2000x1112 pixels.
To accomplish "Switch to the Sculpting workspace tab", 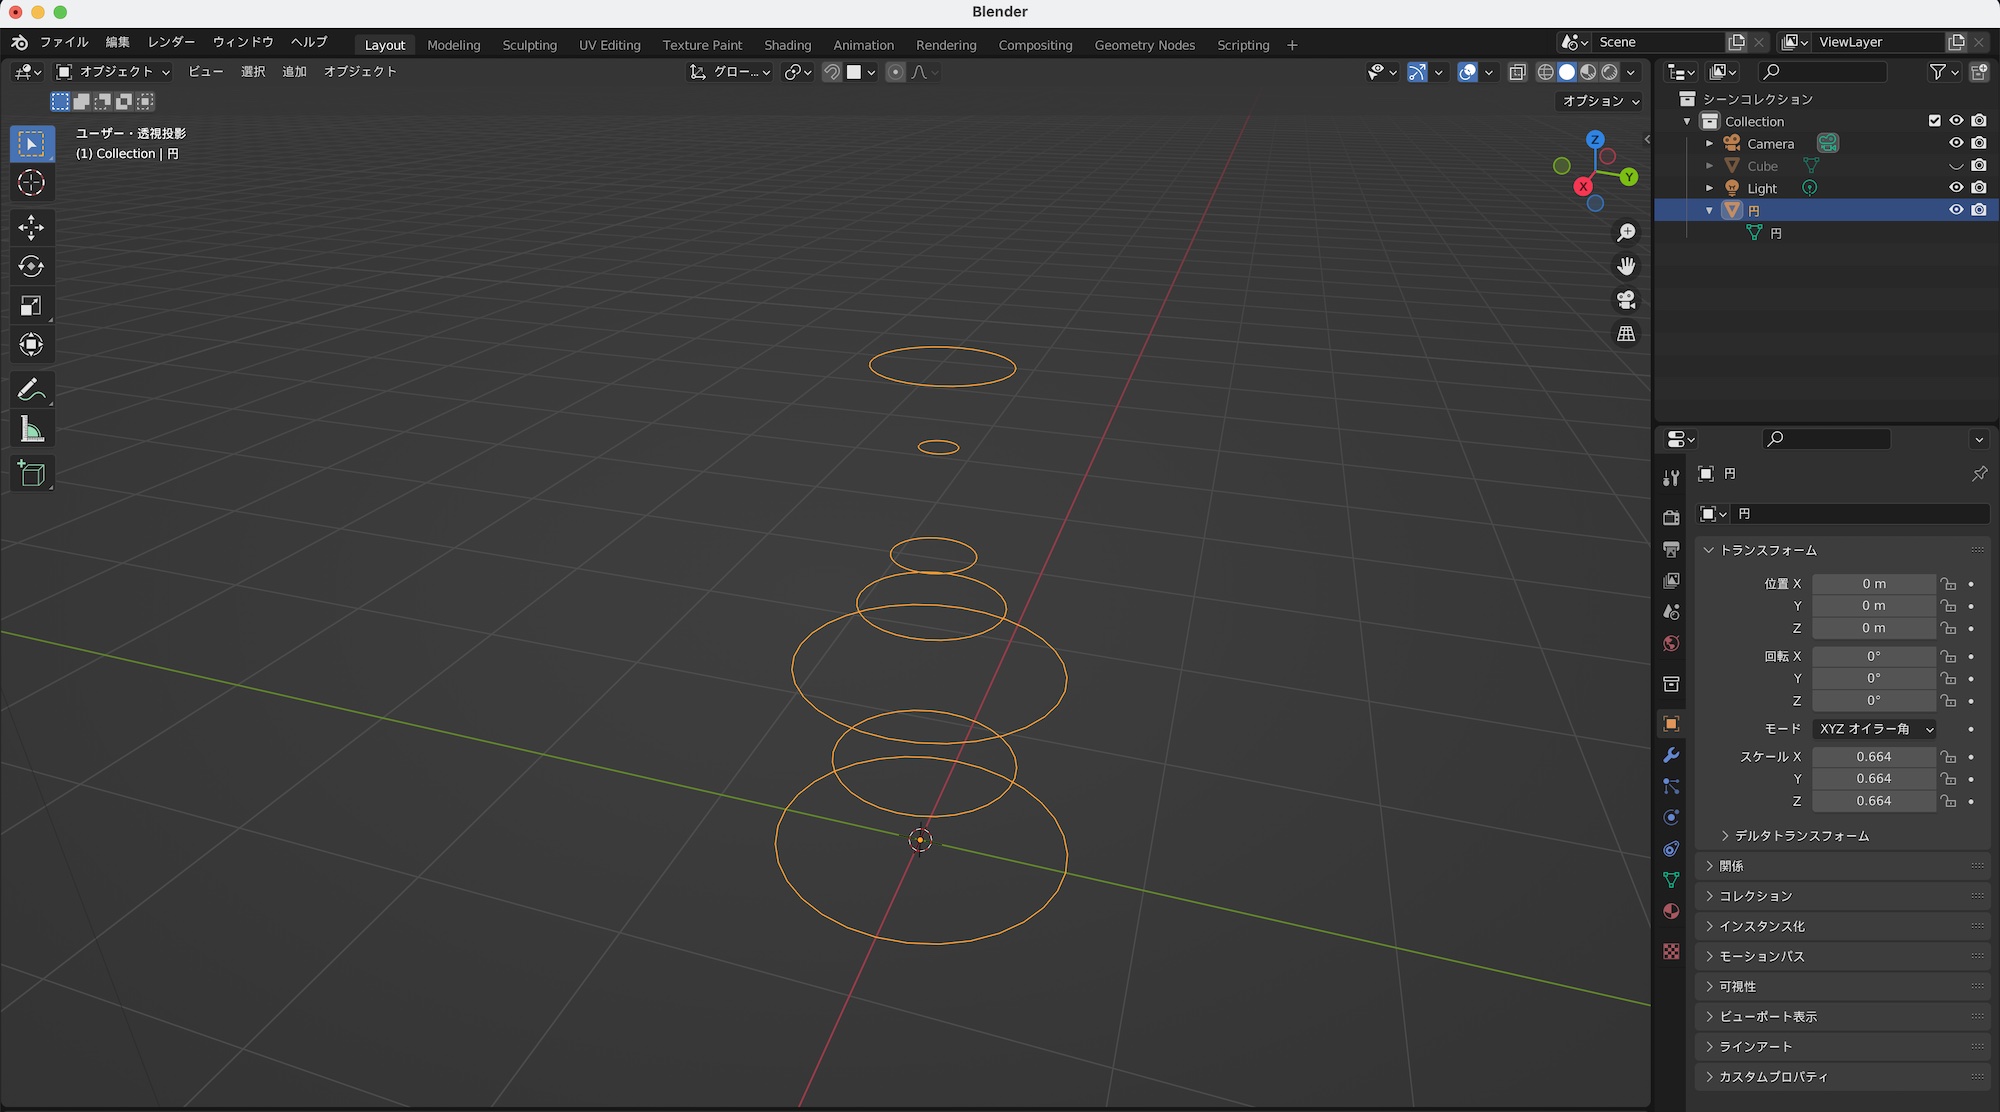I will coord(529,45).
